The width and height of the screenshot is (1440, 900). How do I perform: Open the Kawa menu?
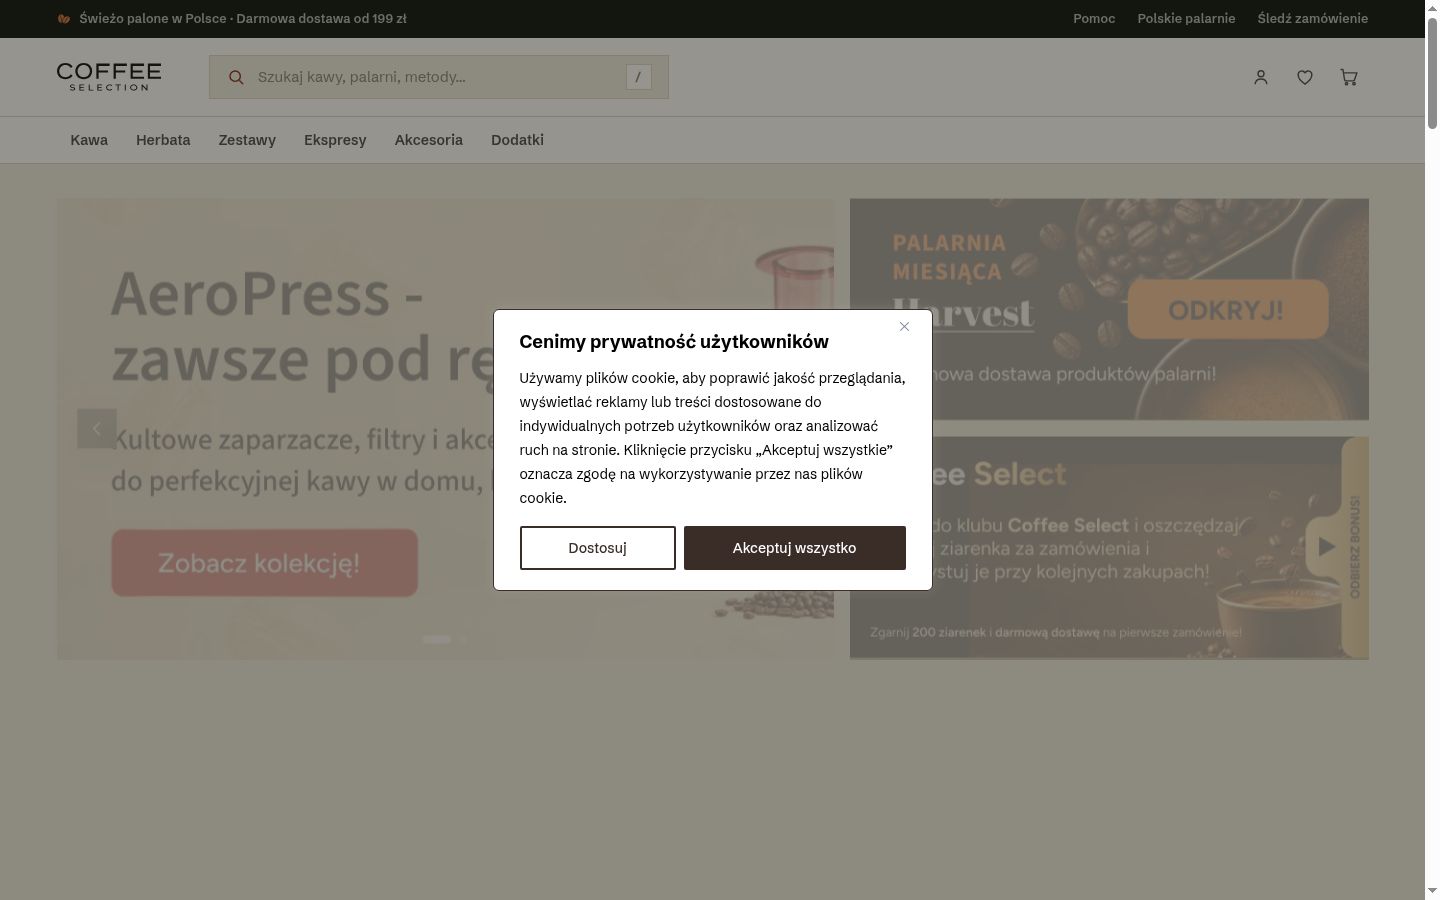click(x=89, y=140)
